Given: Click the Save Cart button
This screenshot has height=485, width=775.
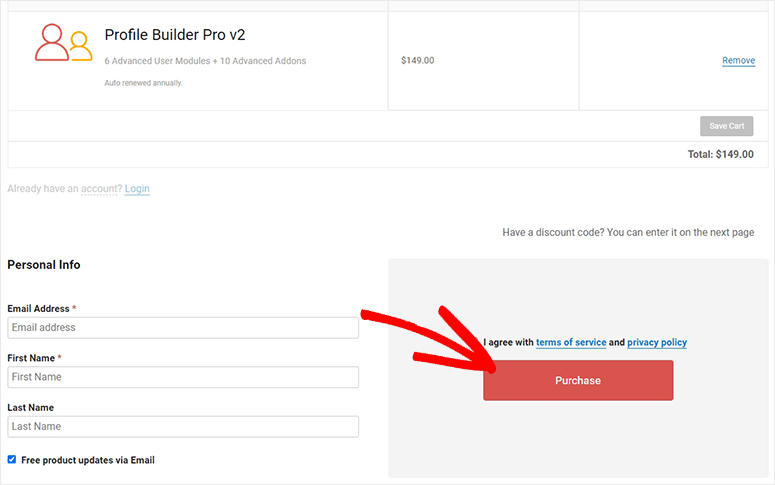Looking at the screenshot, I should click(727, 126).
